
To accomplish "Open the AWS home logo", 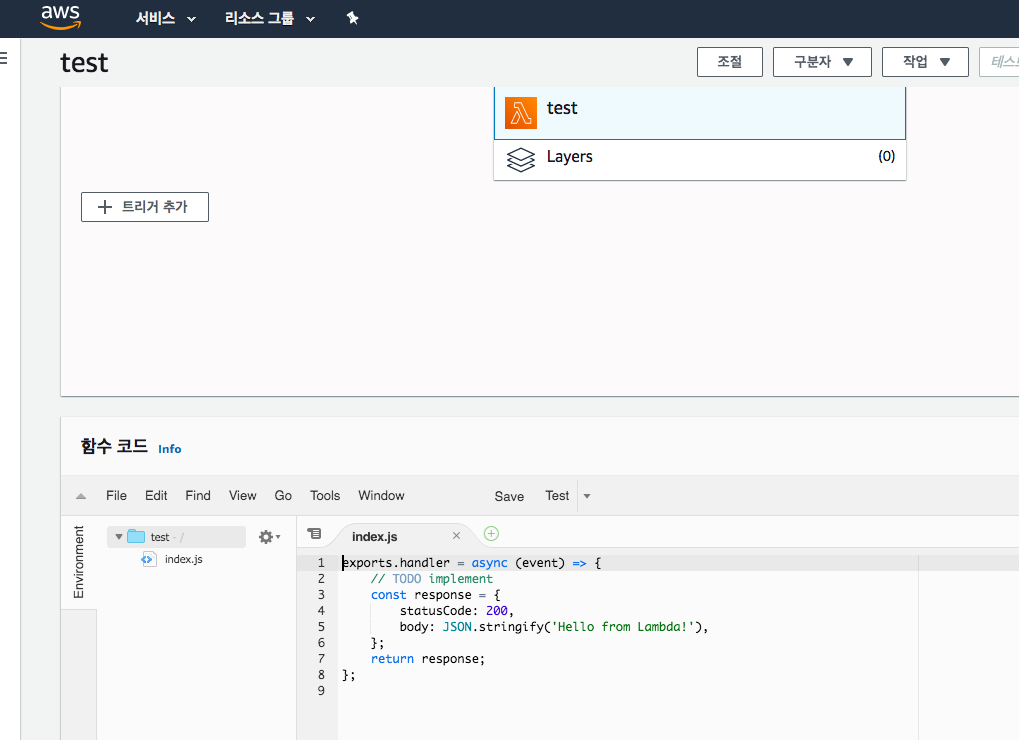I will tap(60, 18).
